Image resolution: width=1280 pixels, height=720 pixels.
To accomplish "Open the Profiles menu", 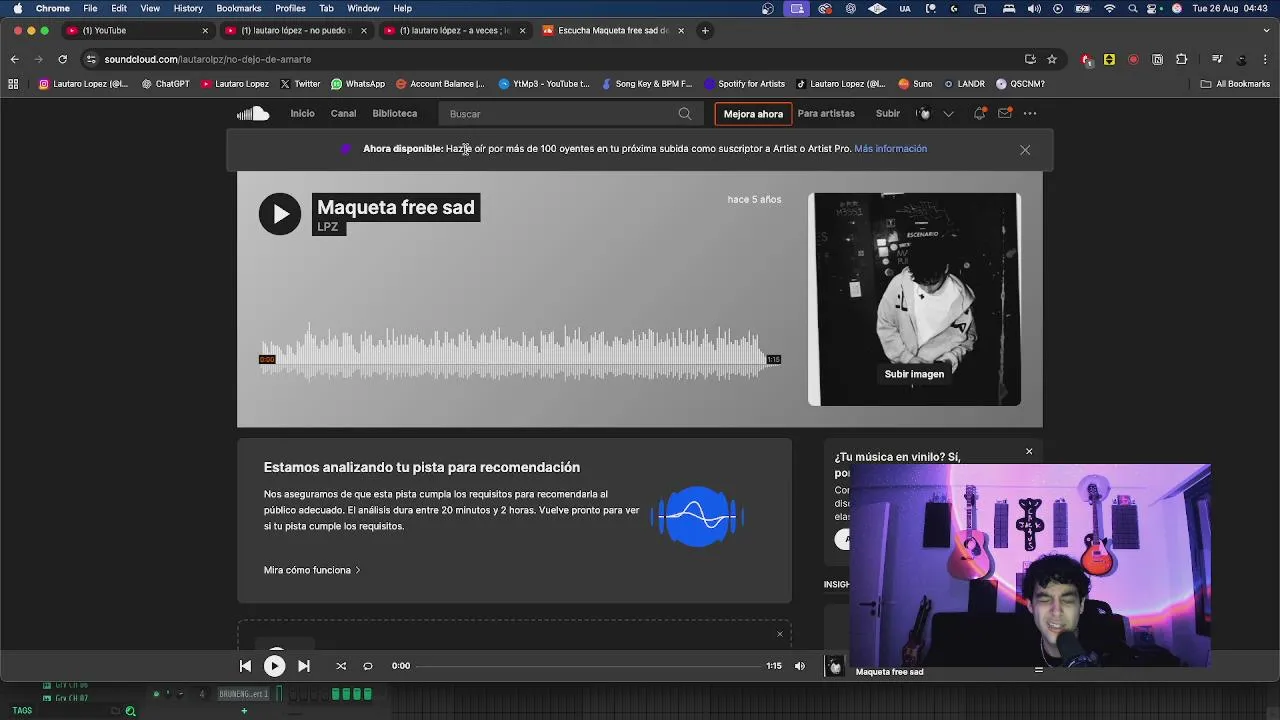I will tap(290, 8).
